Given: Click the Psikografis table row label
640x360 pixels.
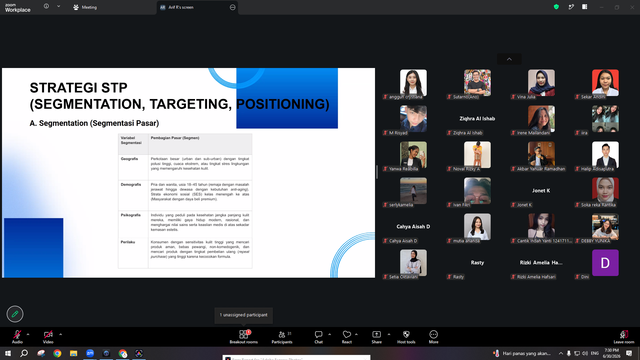Looking at the screenshot, I should (x=131, y=215).
